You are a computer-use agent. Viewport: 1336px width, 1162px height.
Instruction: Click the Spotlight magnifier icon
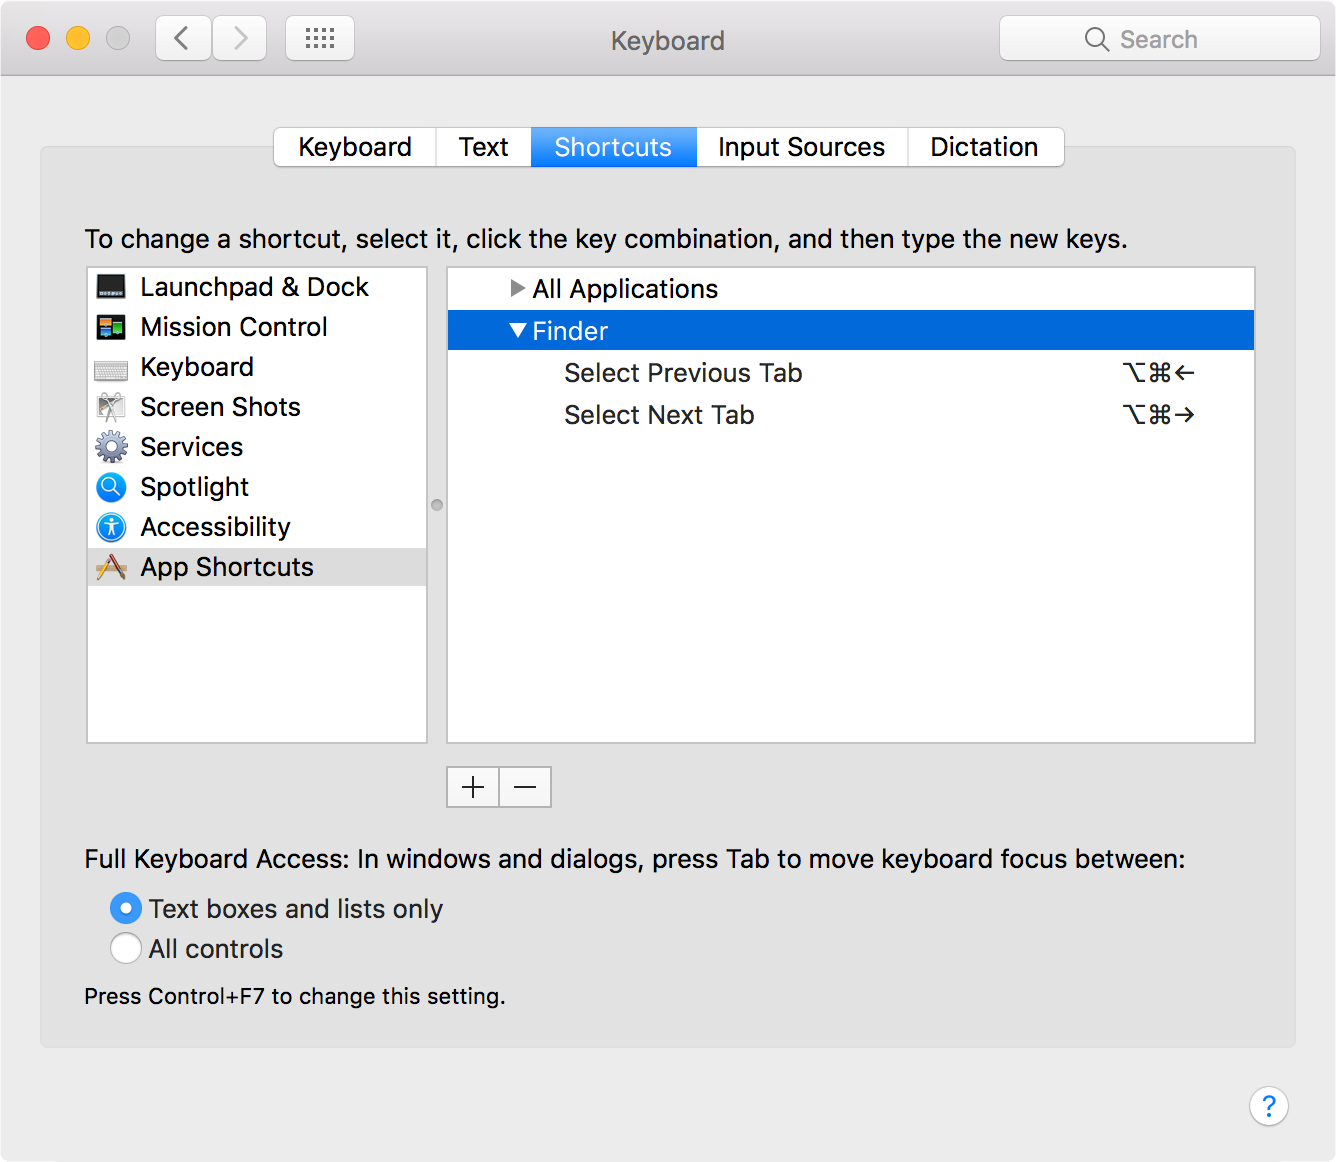point(111,487)
